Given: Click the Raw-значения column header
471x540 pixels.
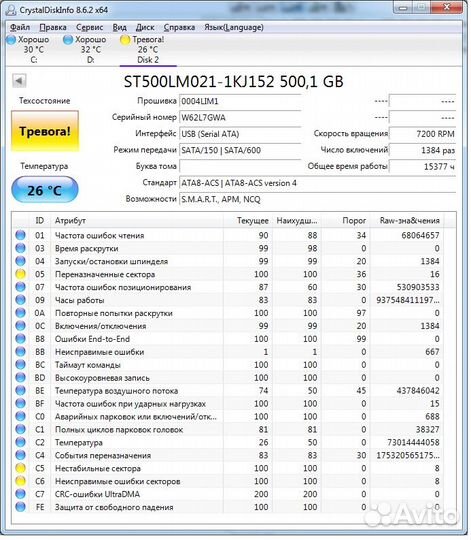Looking at the screenshot, I should [407, 220].
